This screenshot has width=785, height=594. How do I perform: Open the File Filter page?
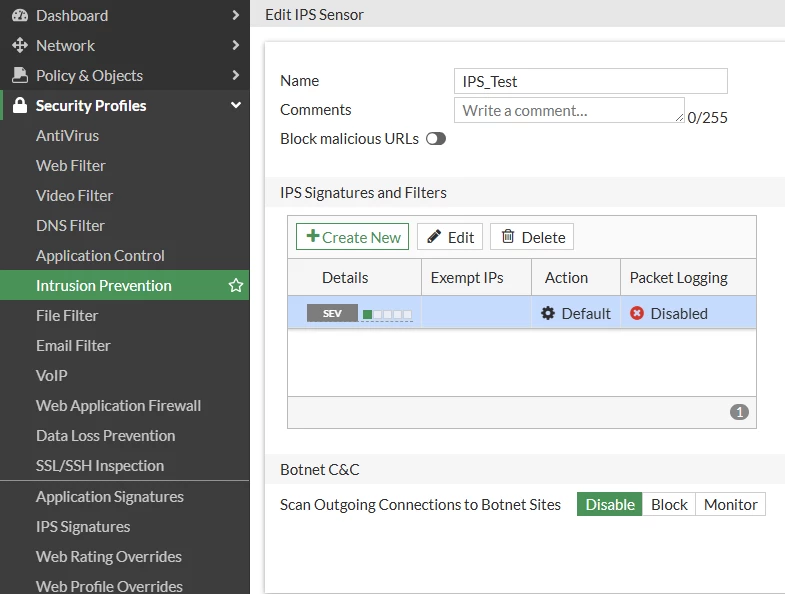pos(67,316)
